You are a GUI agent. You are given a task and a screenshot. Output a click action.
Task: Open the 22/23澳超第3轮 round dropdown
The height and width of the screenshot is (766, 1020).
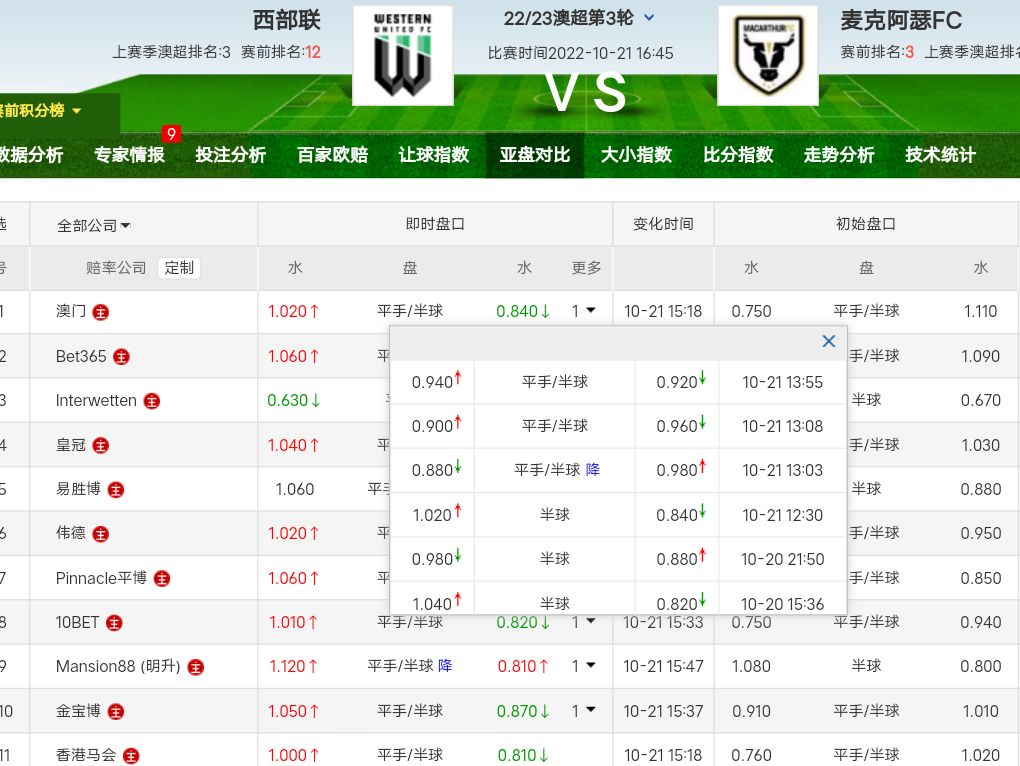(x=649, y=18)
